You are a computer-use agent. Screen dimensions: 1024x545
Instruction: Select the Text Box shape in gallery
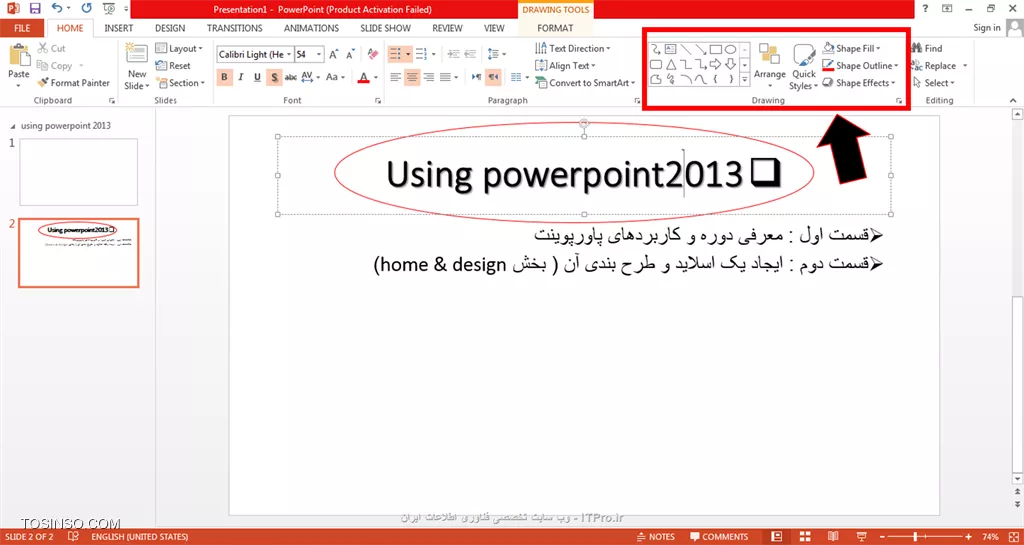670,49
